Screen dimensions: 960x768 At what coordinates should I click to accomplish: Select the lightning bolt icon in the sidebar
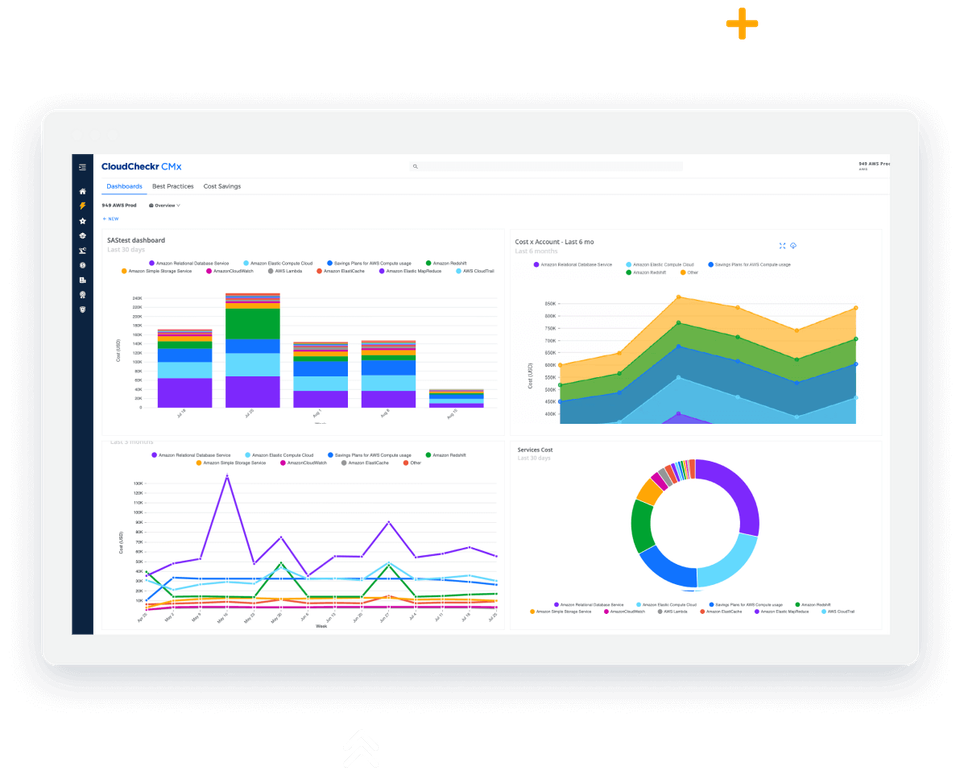[x=83, y=205]
